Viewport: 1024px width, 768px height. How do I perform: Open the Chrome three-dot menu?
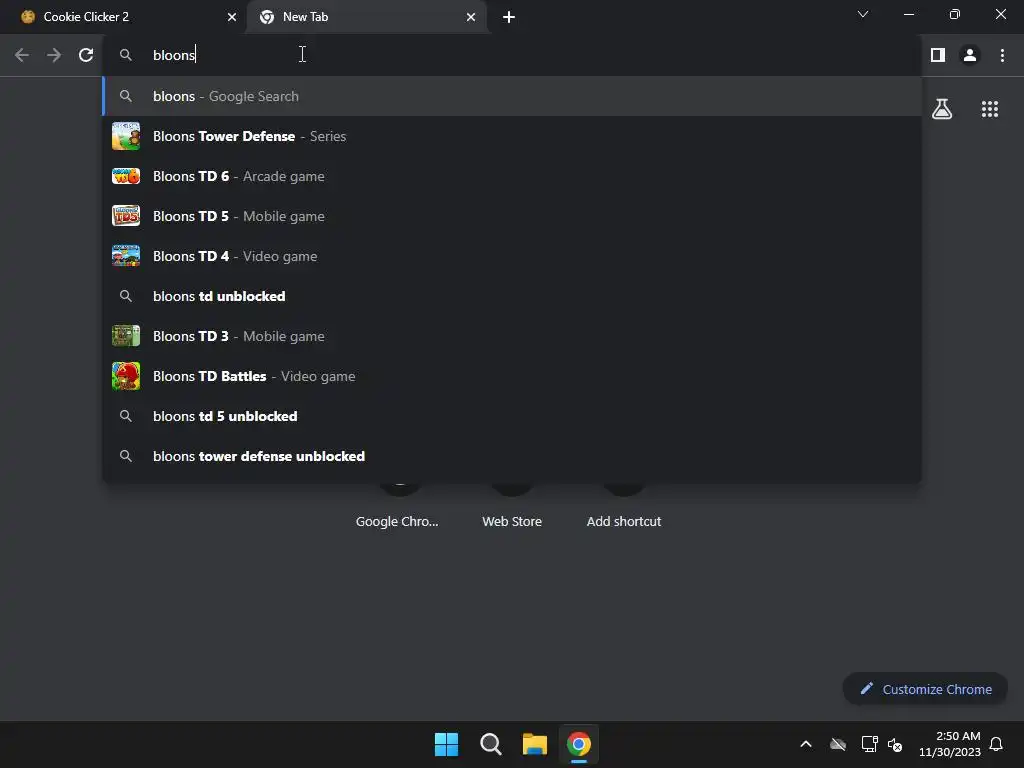(1002, 55)
